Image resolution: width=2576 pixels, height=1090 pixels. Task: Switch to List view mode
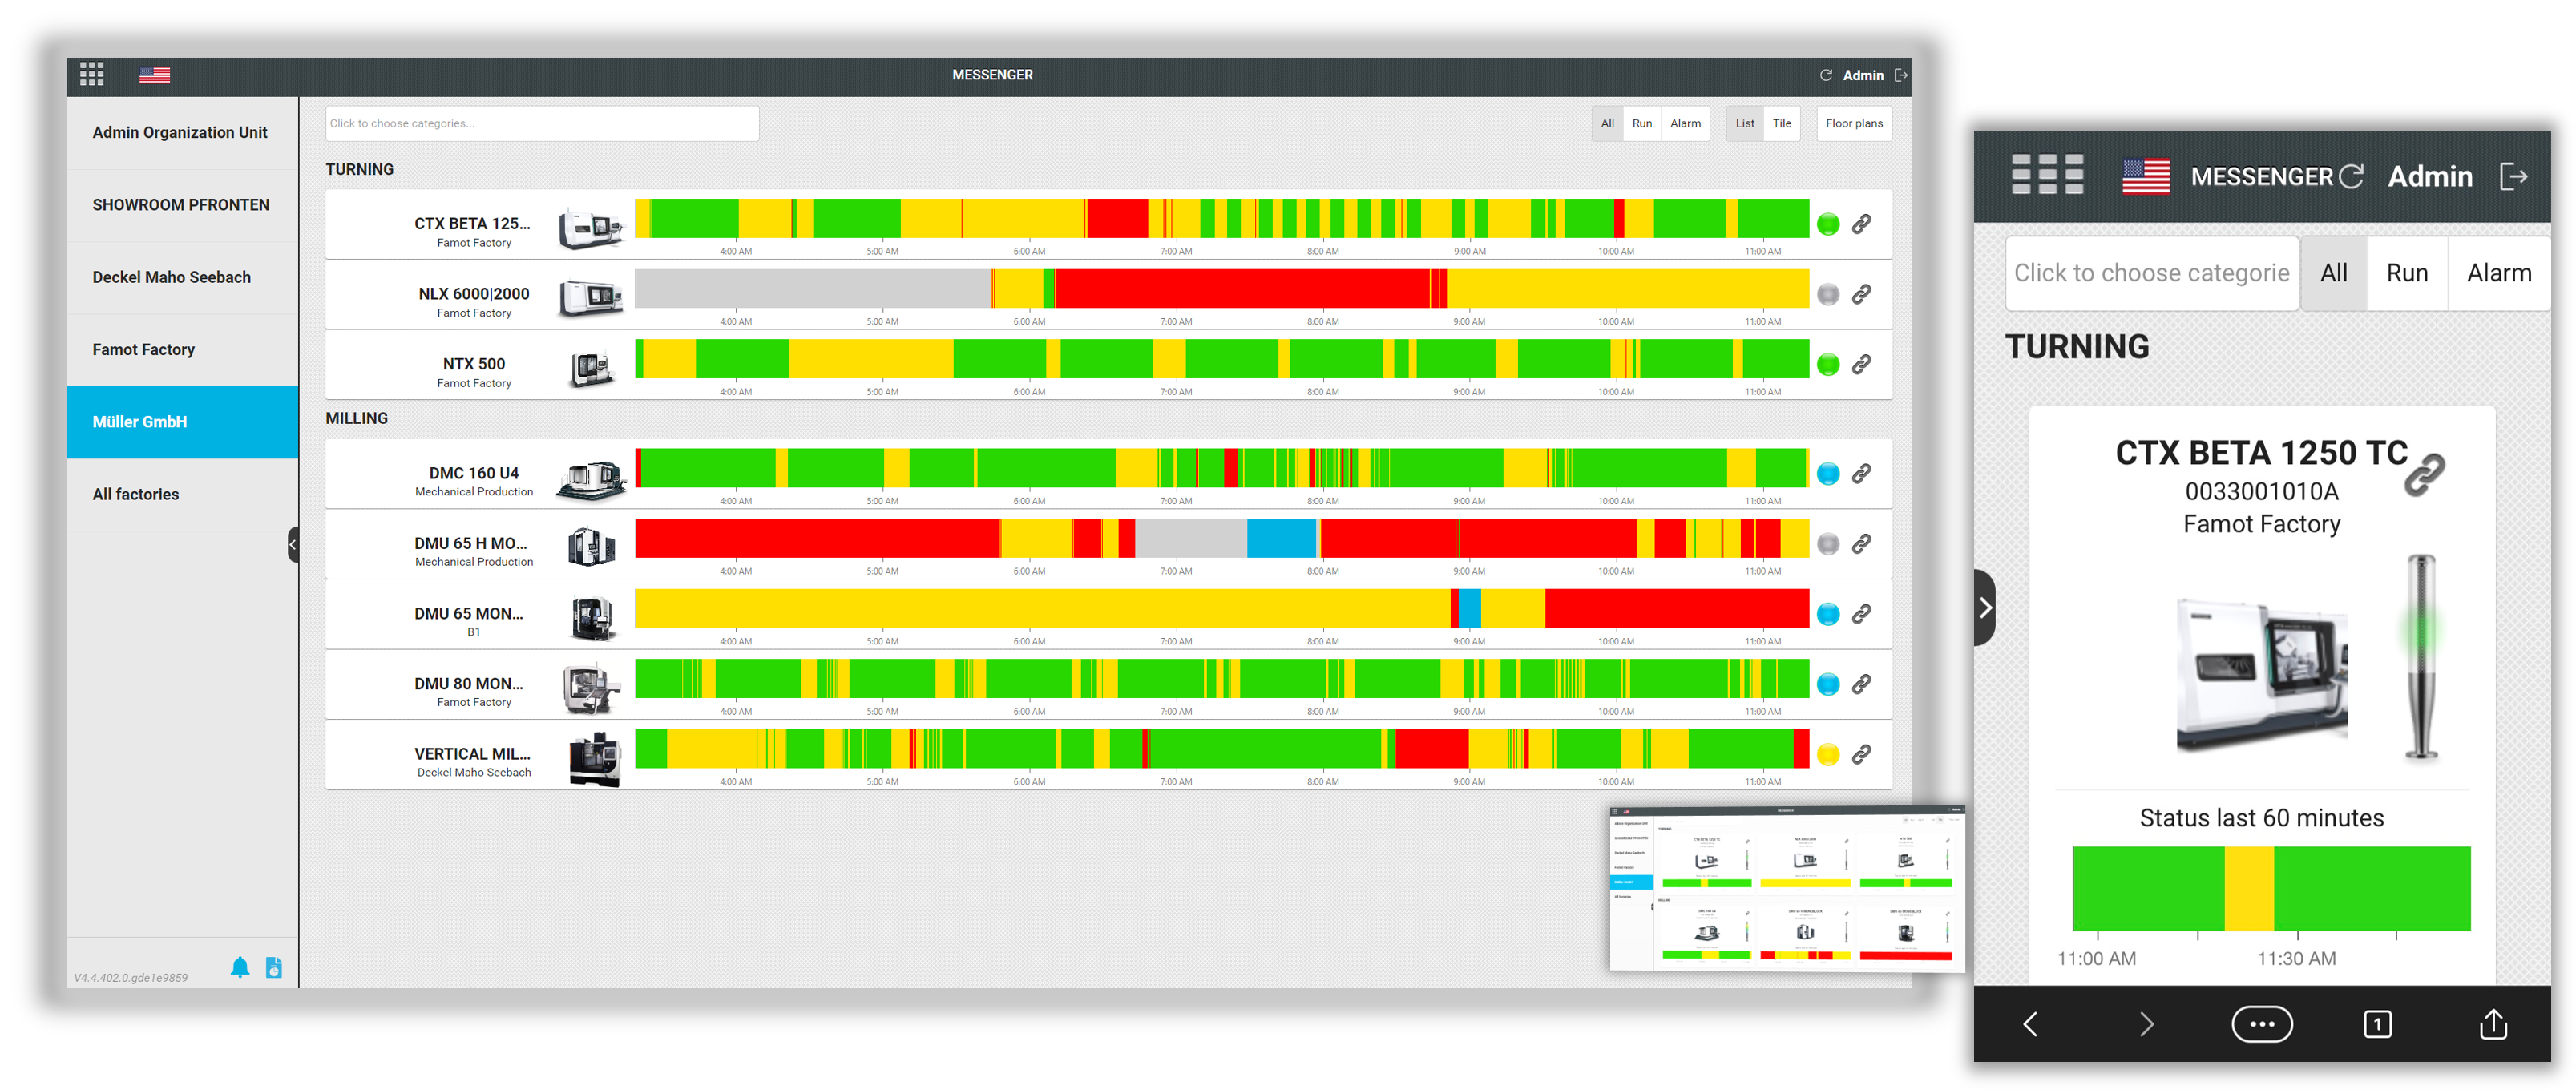(1744, 124)
